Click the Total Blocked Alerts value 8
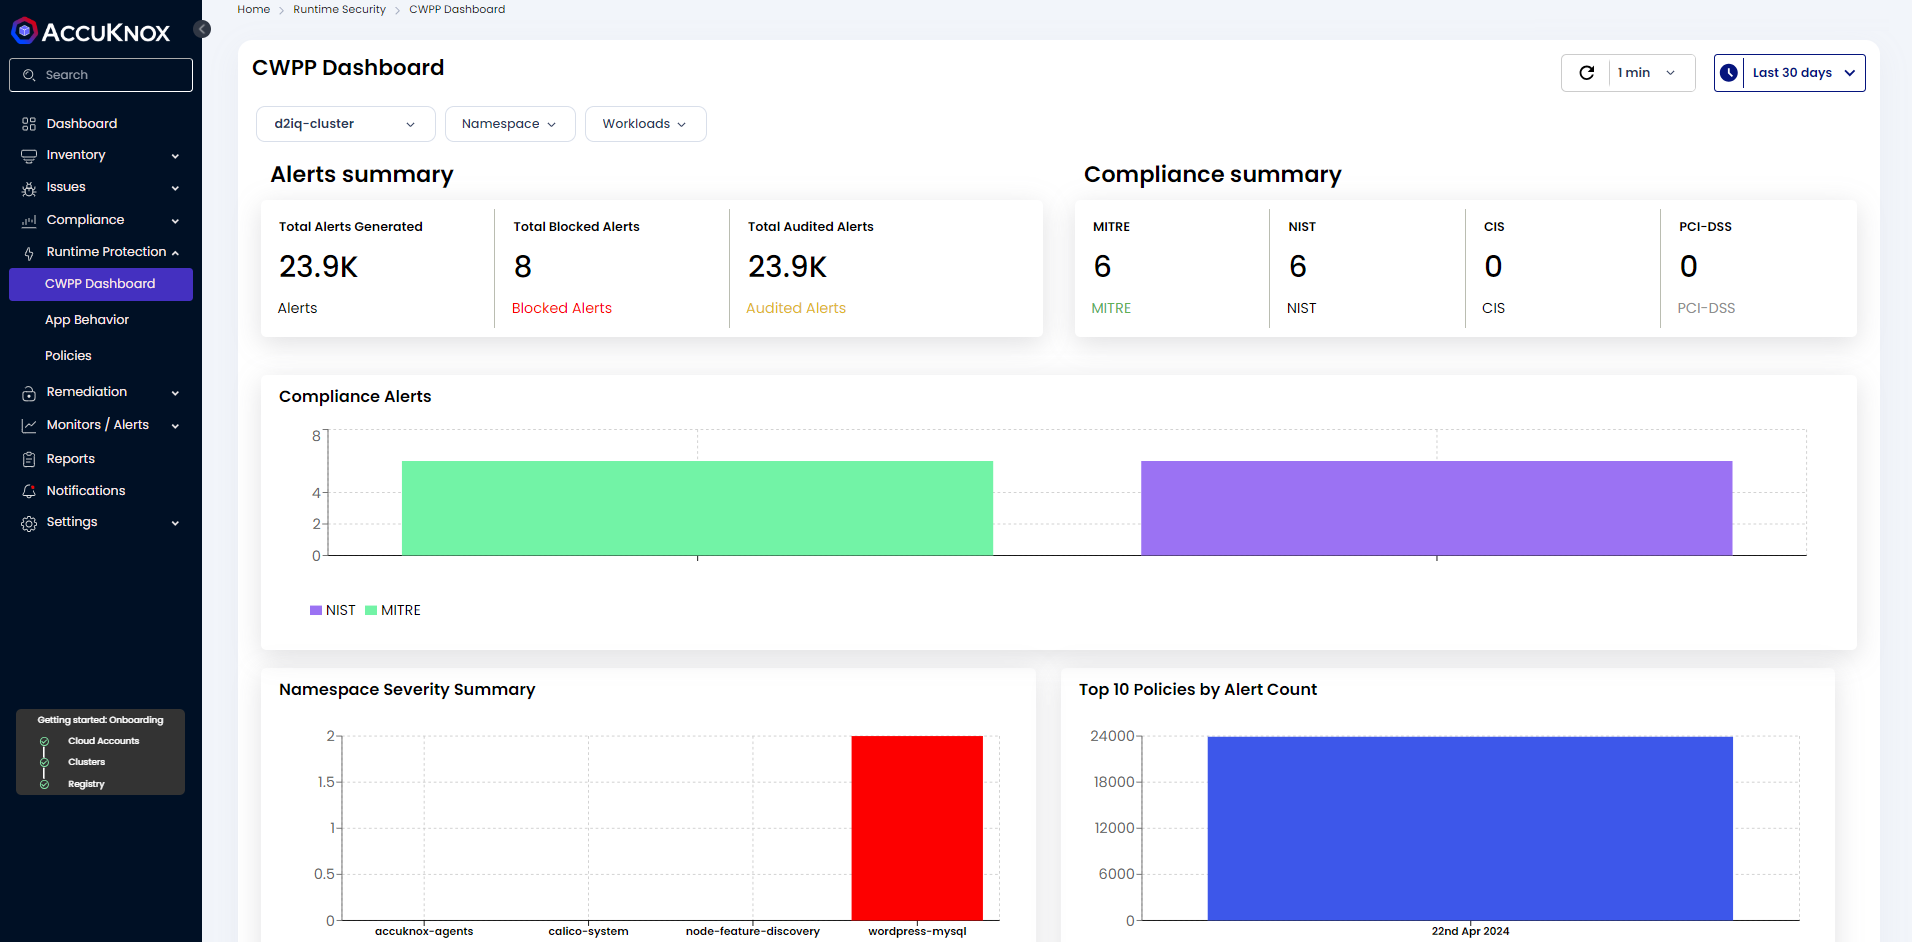The width and height of the screenshot is (1912, 942). pyautogui.click(x=523, y=267)
